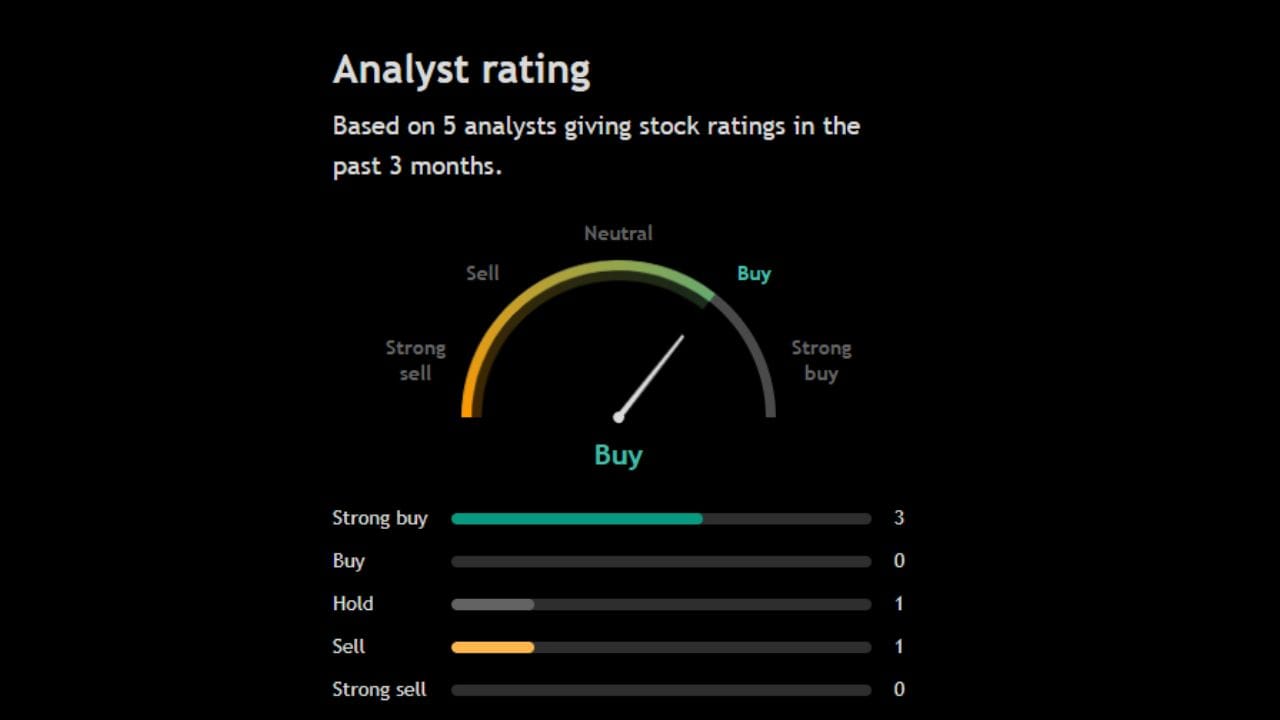Click the empty Buy rating bar
The width and height of the screenshot is (1280, 720).
(x=660, y=562)
